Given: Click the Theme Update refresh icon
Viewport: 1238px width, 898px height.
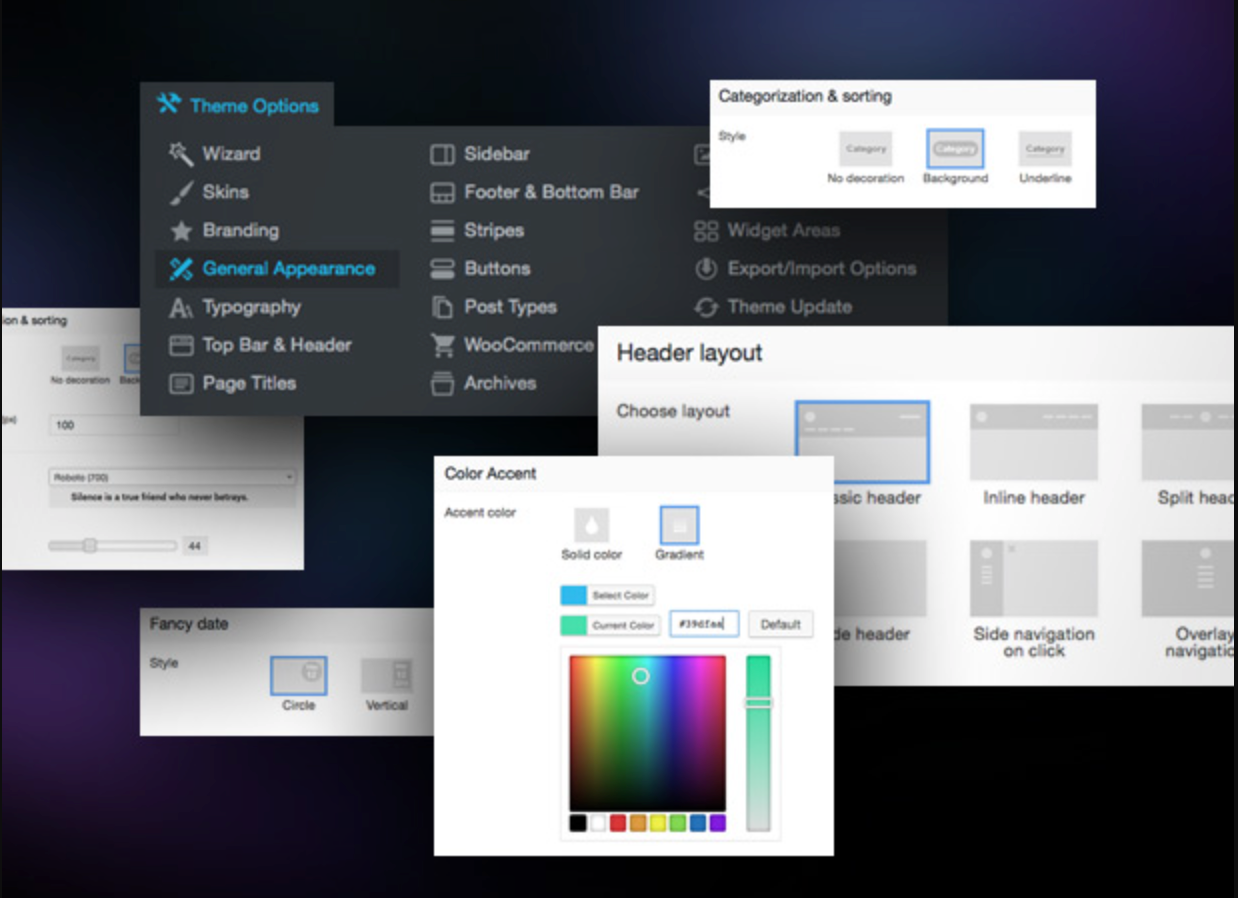Looking at the screenshot, I should (706, 307).
